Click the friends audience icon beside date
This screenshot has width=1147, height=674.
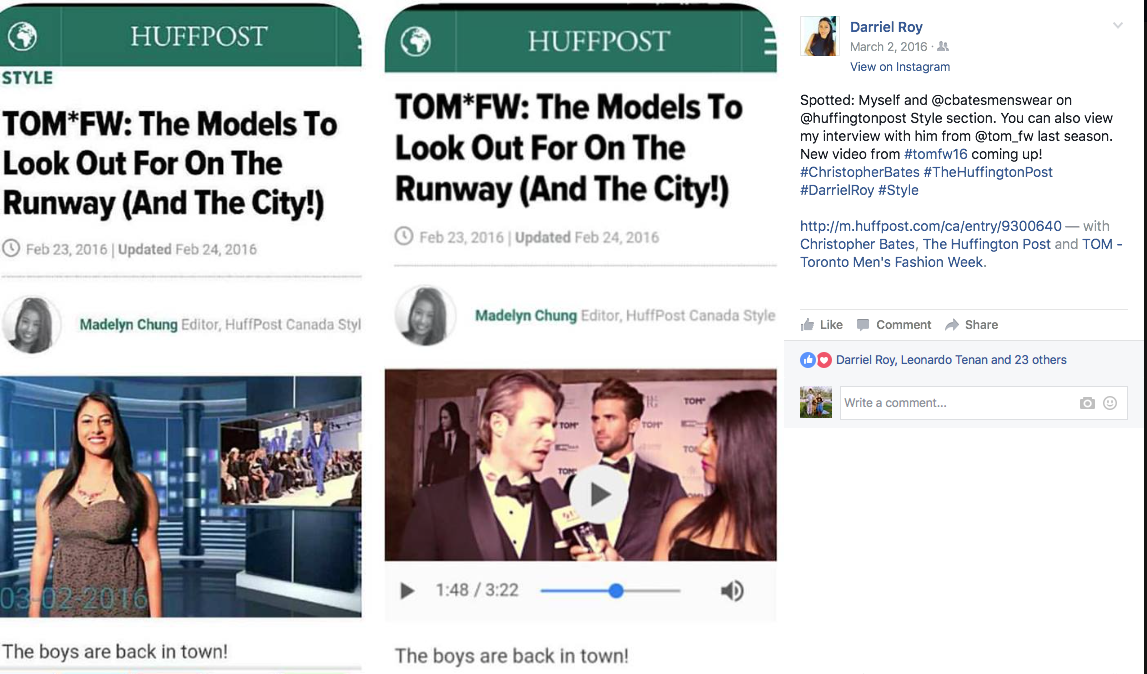pos(943,47)
